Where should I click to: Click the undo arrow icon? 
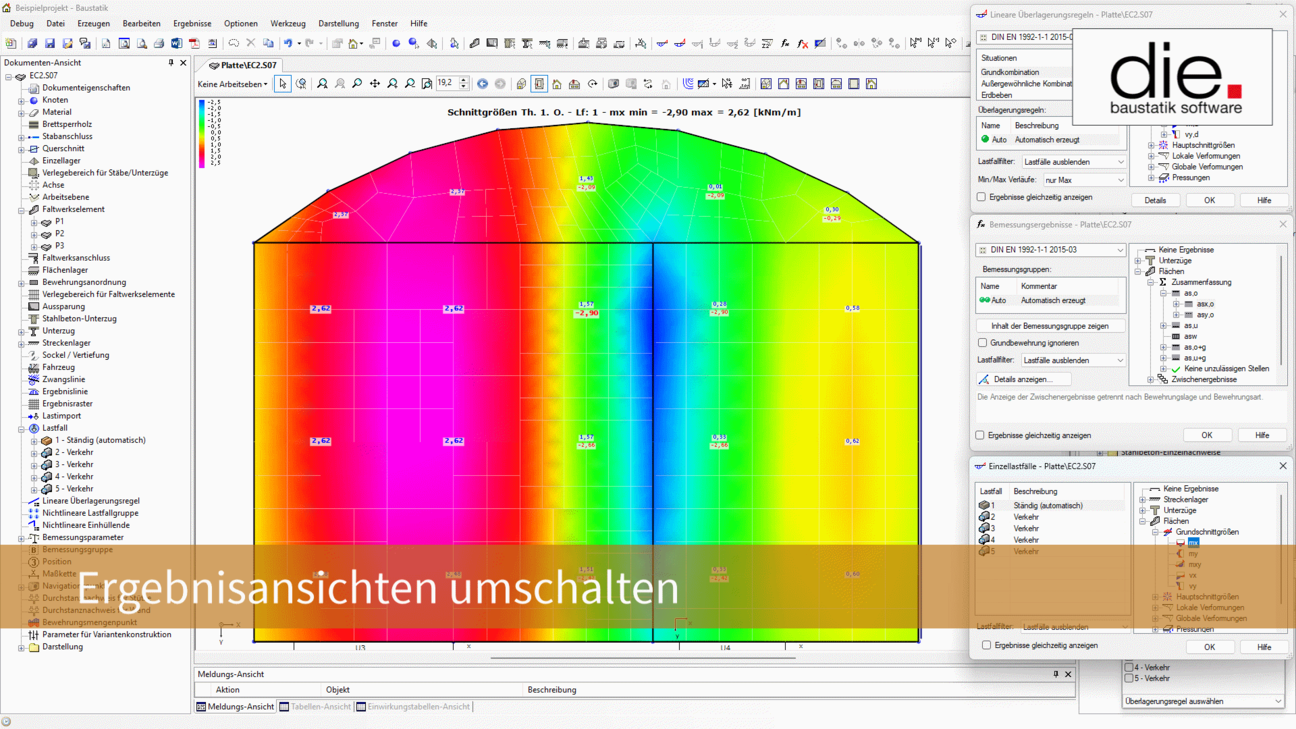[288, 44]
